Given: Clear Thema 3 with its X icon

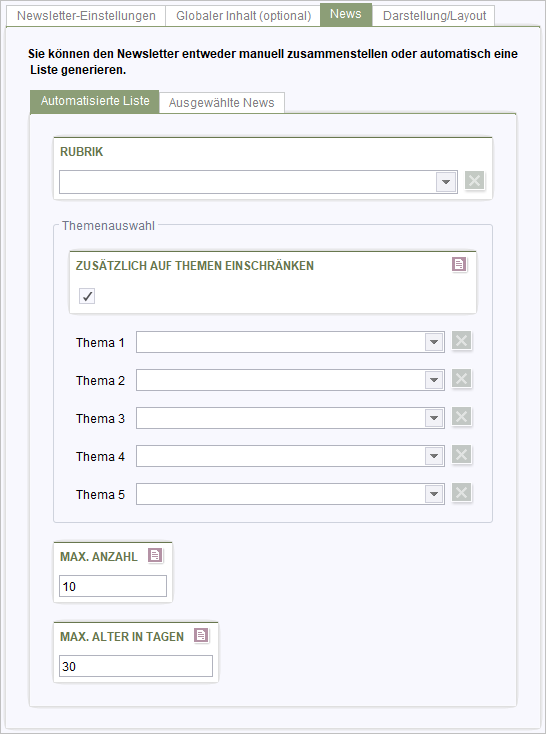Looking at the screenshot, I should click(461, 417).
